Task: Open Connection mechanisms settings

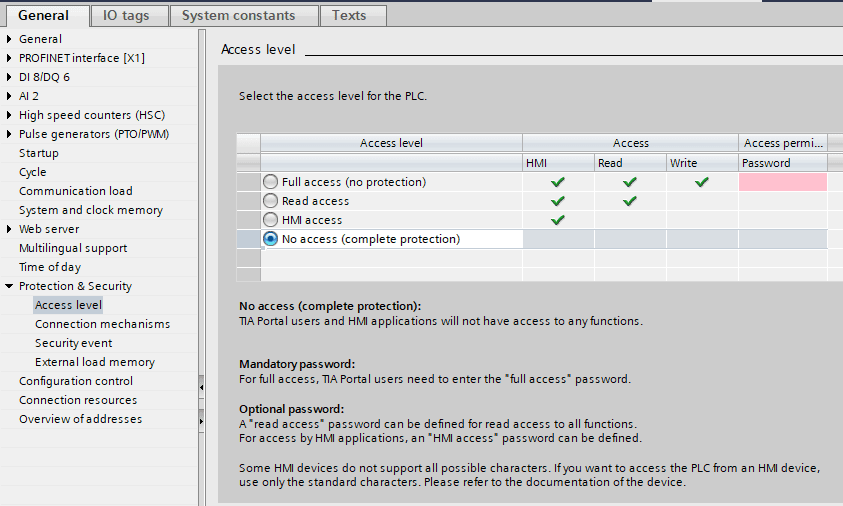Action: click(102, 324)
